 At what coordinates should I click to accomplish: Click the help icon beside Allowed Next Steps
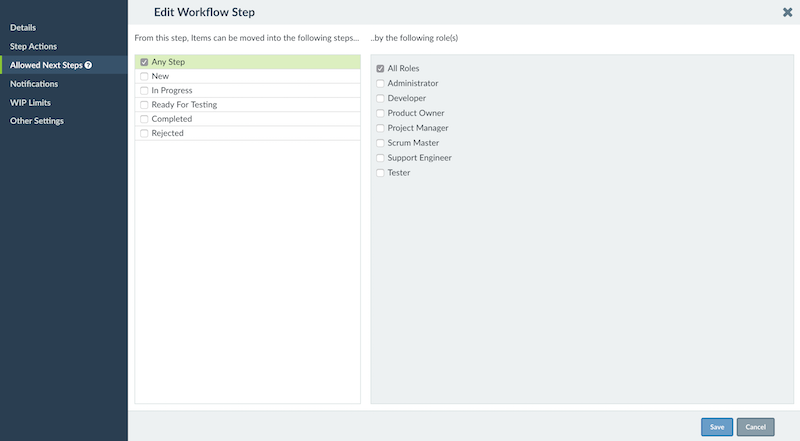pyautogui.click(x=88, y=65)
